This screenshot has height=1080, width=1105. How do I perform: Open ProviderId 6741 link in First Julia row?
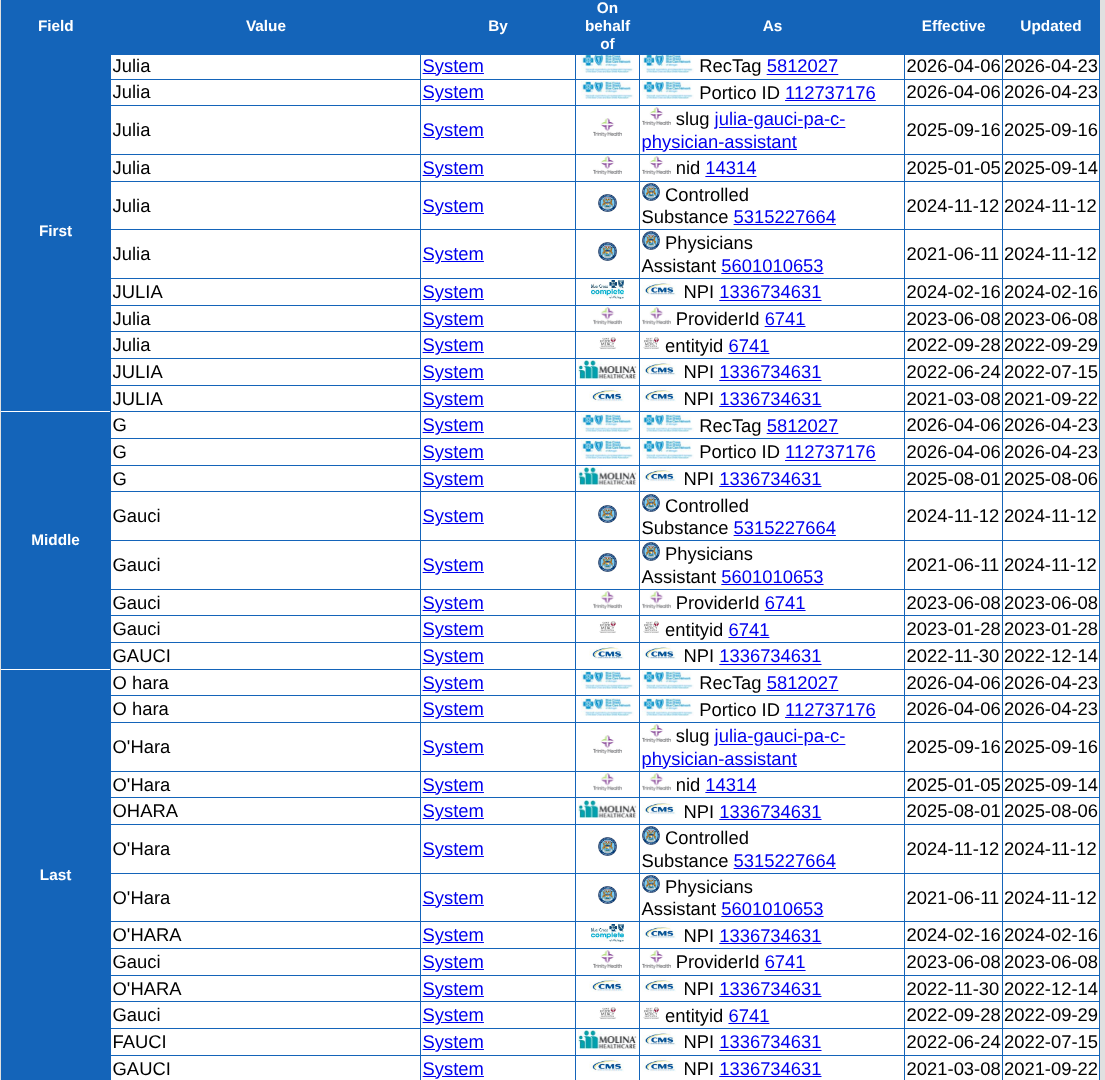click(x=784, y=319)
